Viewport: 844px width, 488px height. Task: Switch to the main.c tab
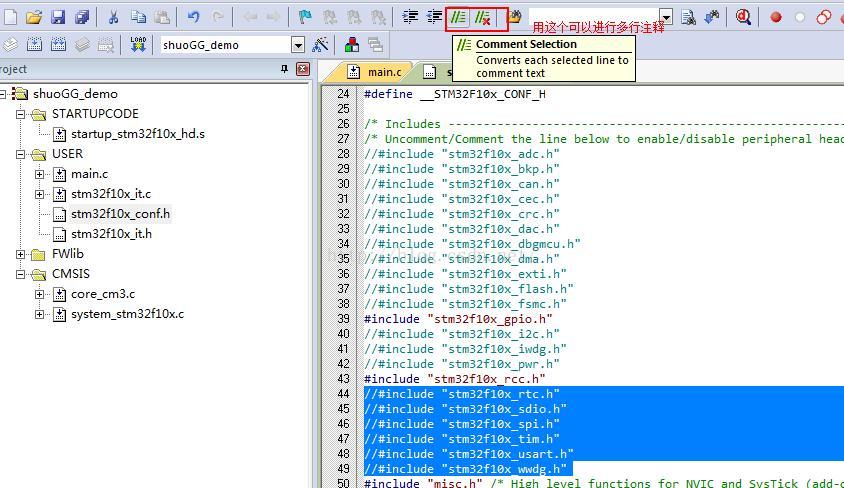[x=376, y=72]
